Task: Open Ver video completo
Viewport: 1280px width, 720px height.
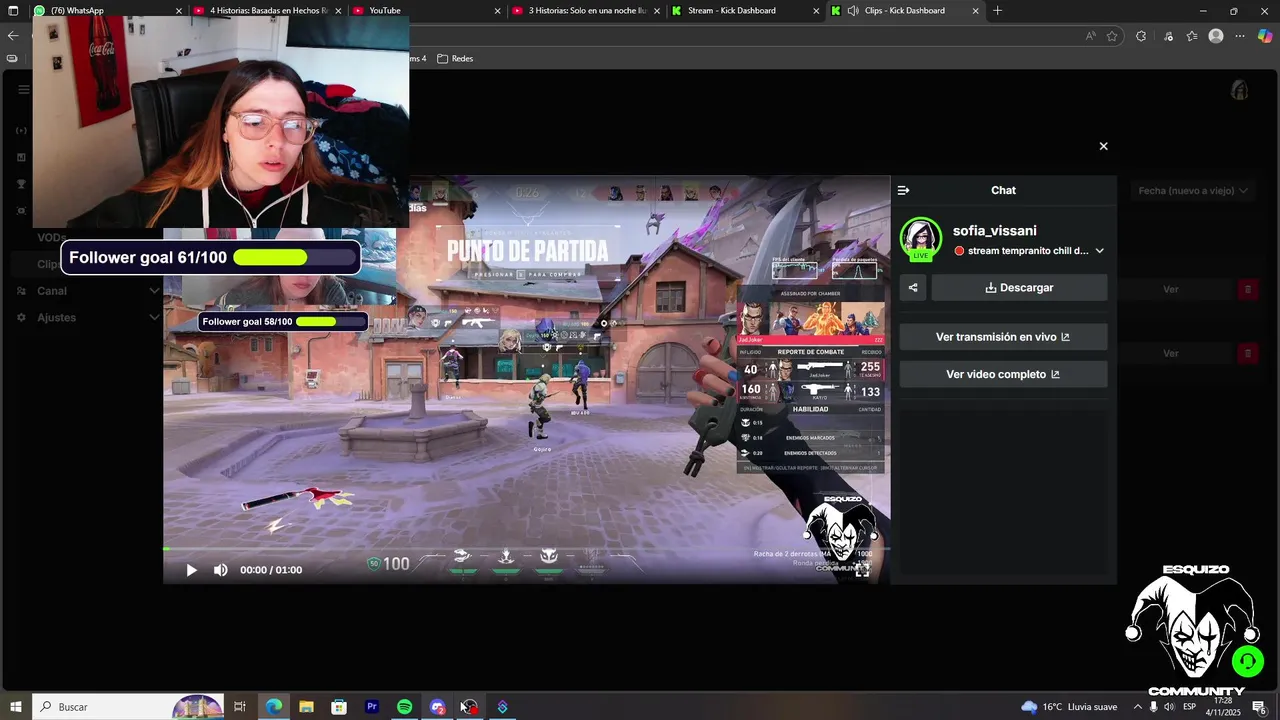Action: [x=1003, y=374]
